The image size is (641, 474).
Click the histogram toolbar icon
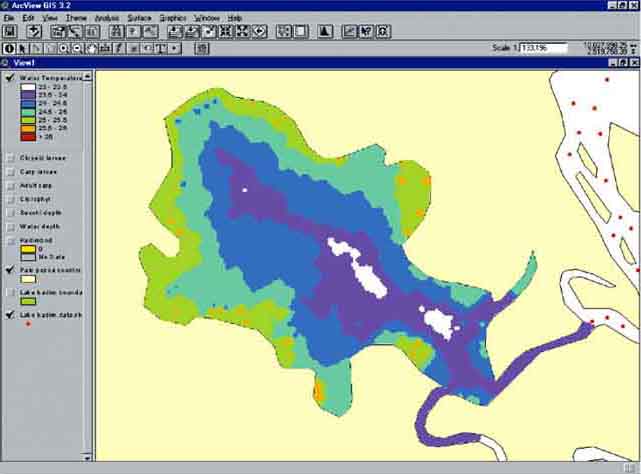coord(325,32)
